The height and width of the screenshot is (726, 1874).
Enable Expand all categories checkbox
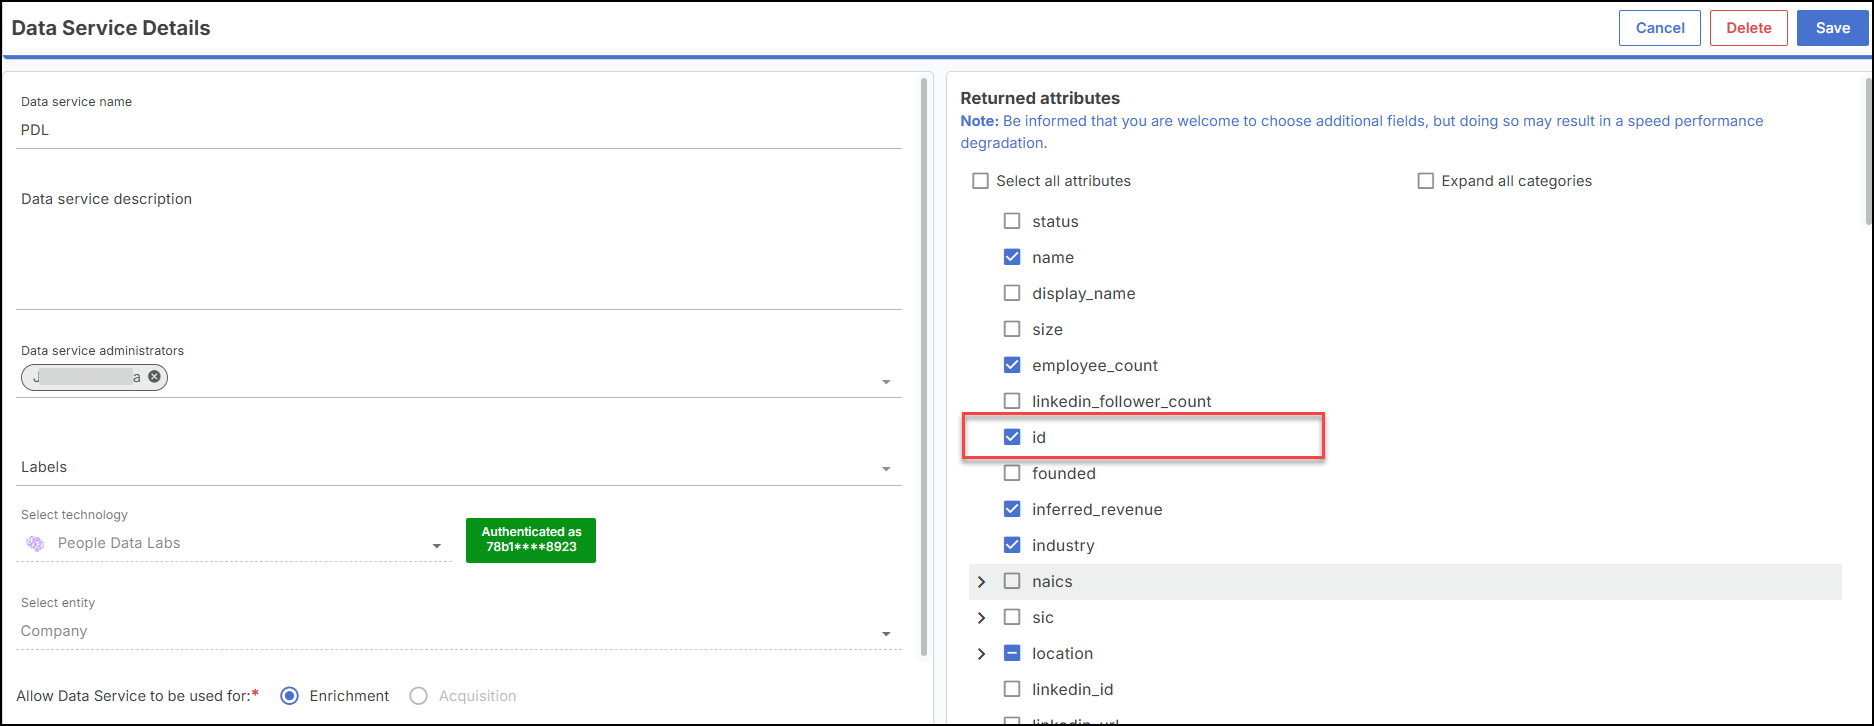pyautogui.click(x=1426, y=181)
